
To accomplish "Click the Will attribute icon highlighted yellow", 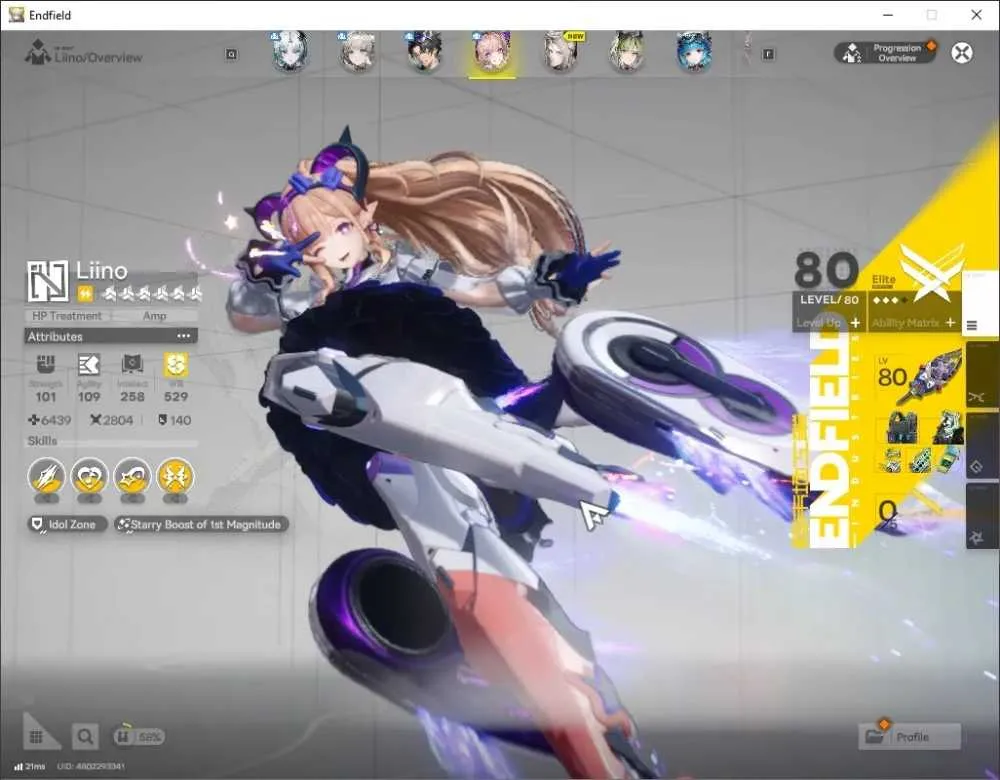I will 175,365.
